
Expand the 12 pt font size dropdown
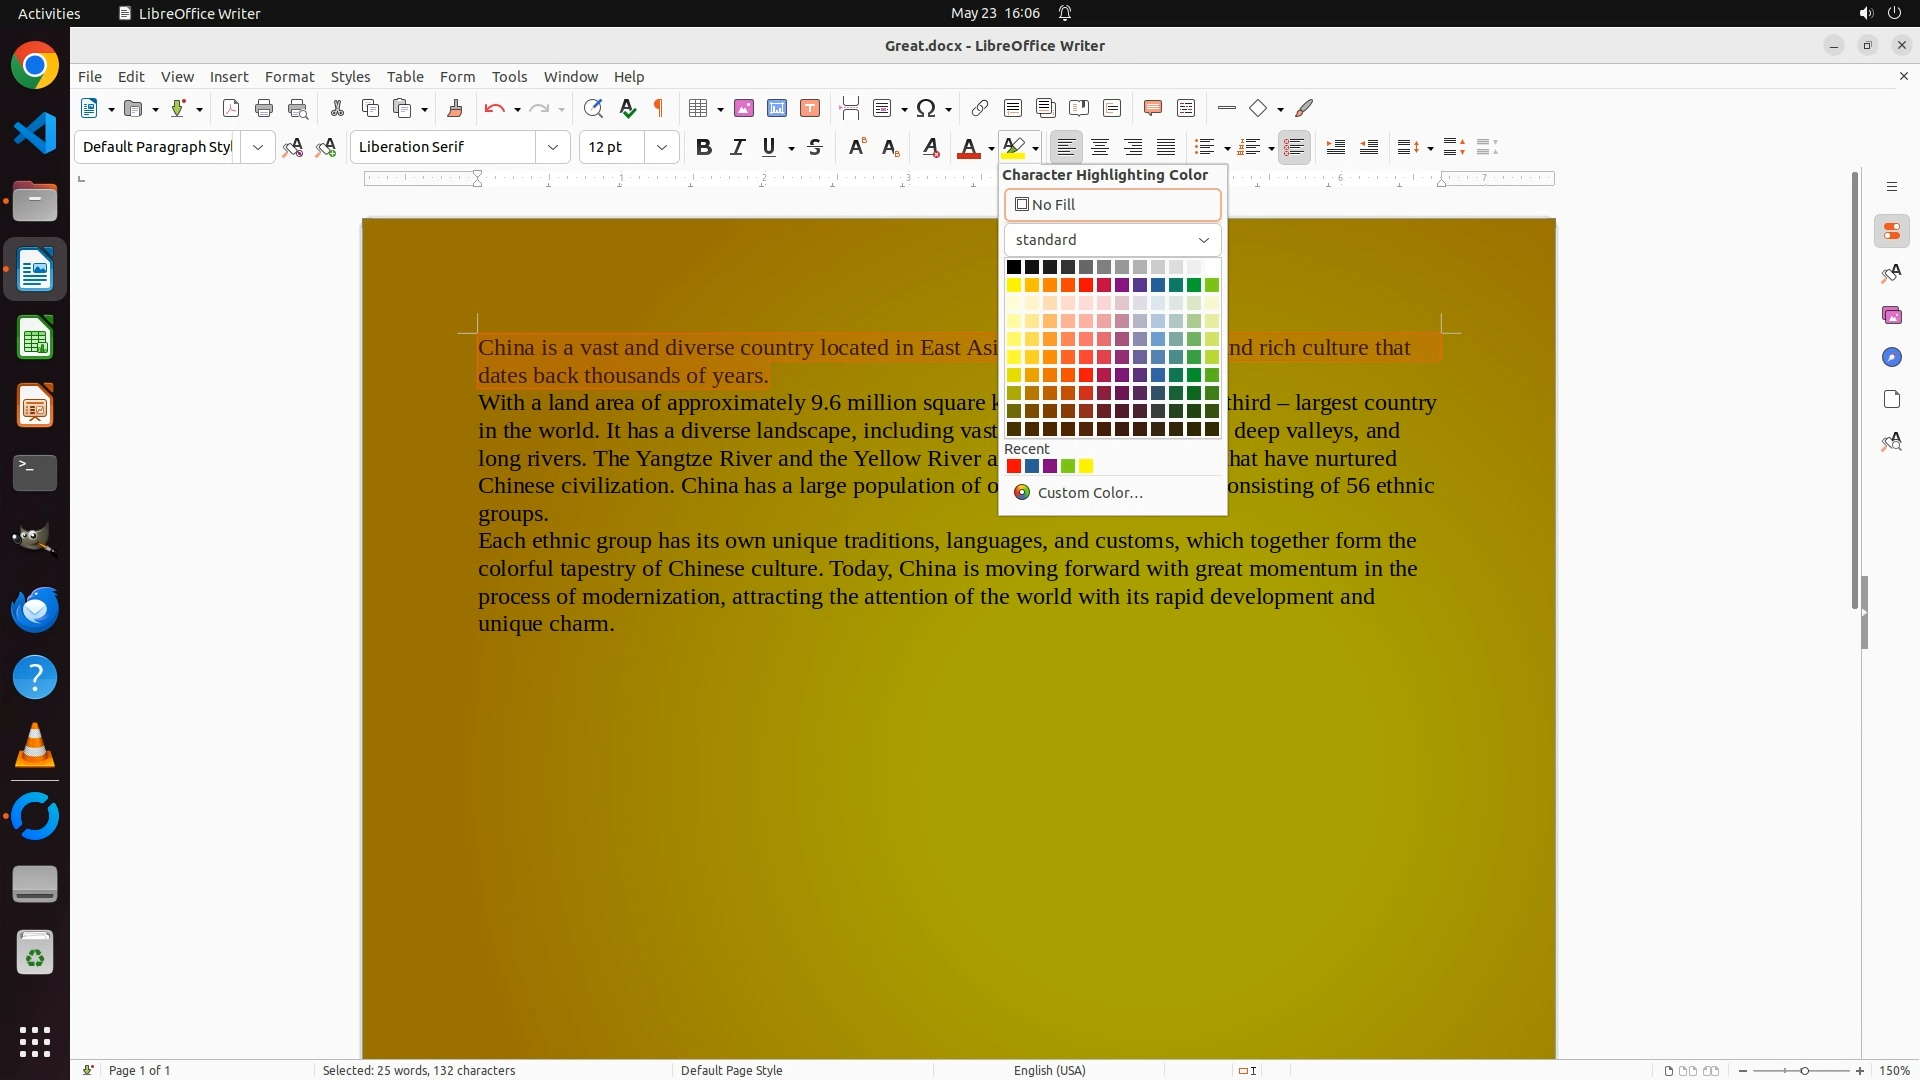coord(661,147)
